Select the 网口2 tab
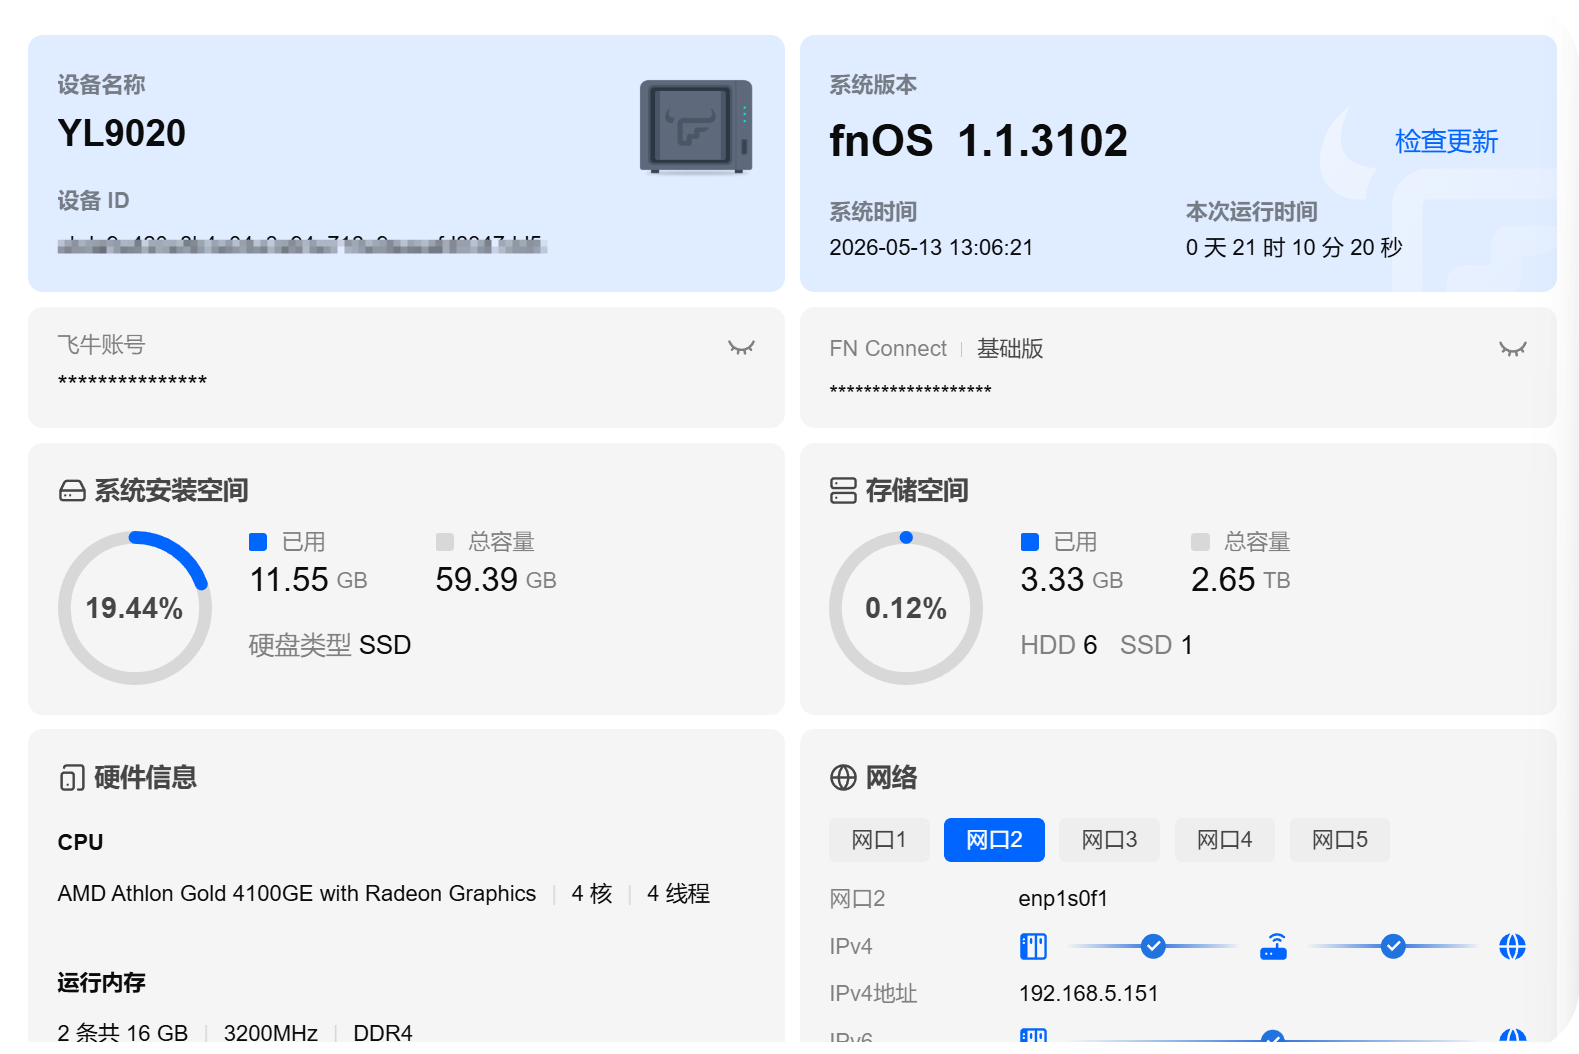The image size is (1579, 1054). coord(994,840)
